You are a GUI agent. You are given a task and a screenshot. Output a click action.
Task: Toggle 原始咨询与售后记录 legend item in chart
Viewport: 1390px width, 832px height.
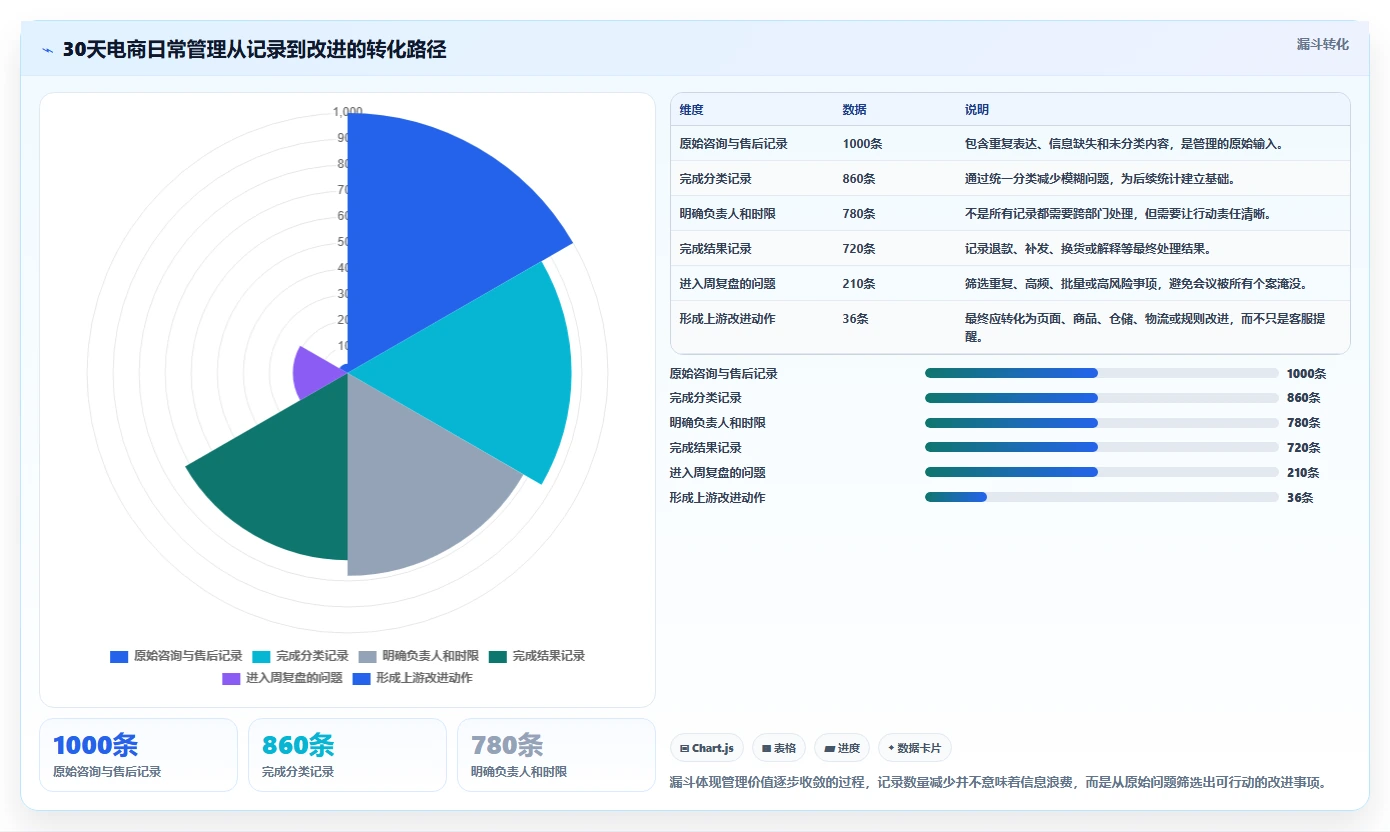tap(176, 656)
